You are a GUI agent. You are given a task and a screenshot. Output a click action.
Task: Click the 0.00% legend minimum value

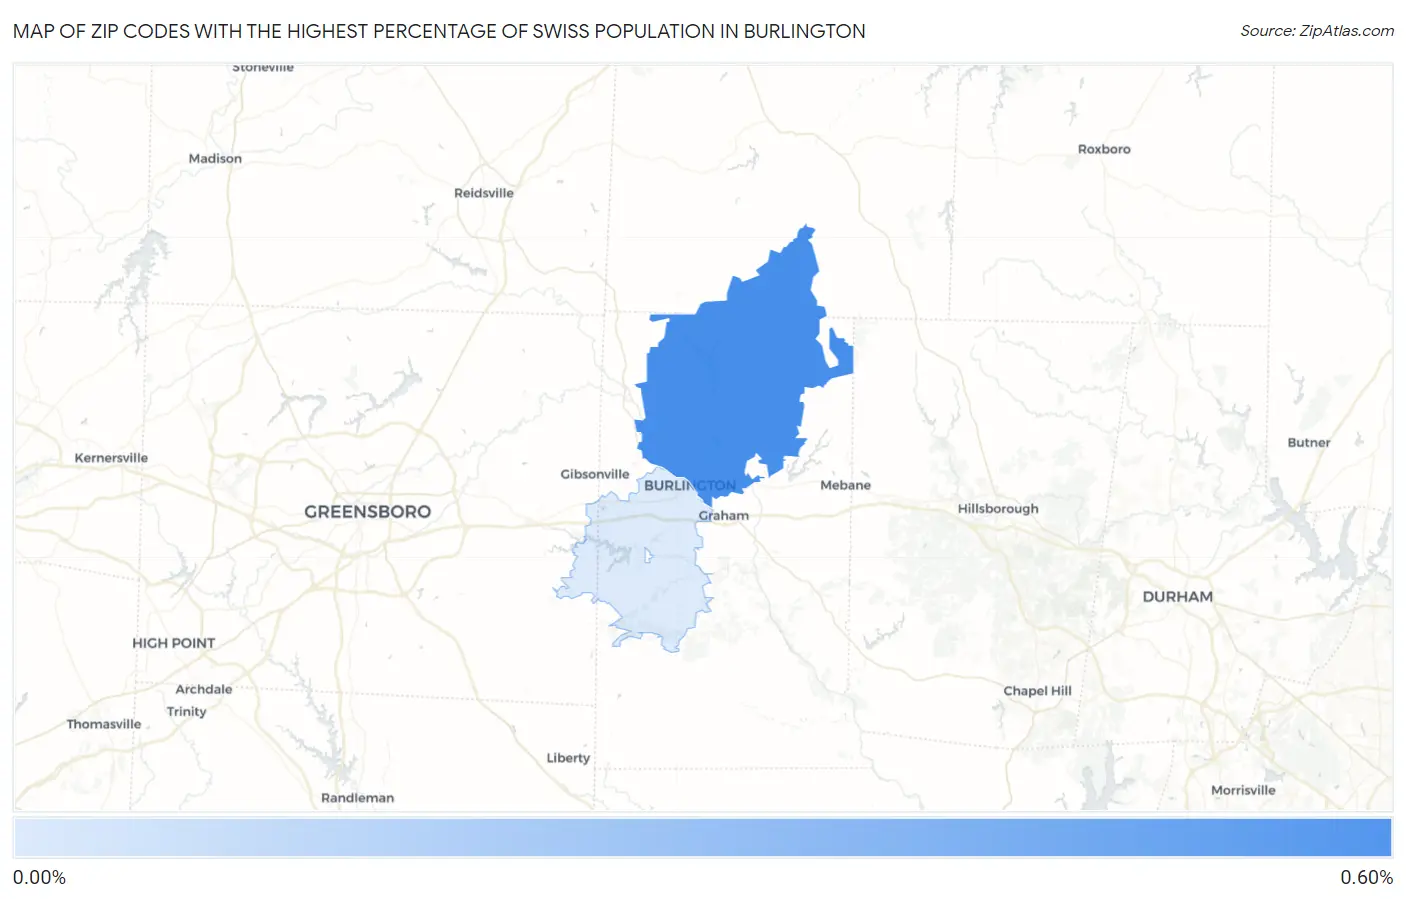[x=39, y=878]
